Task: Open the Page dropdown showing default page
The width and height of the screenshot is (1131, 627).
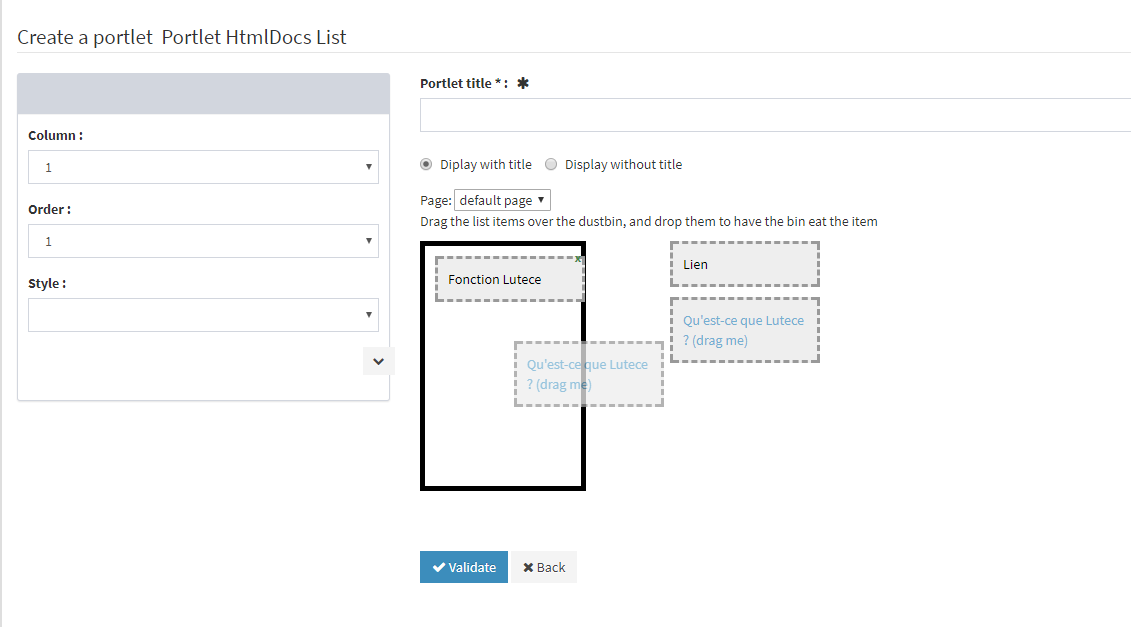Action: coord(502,200)
